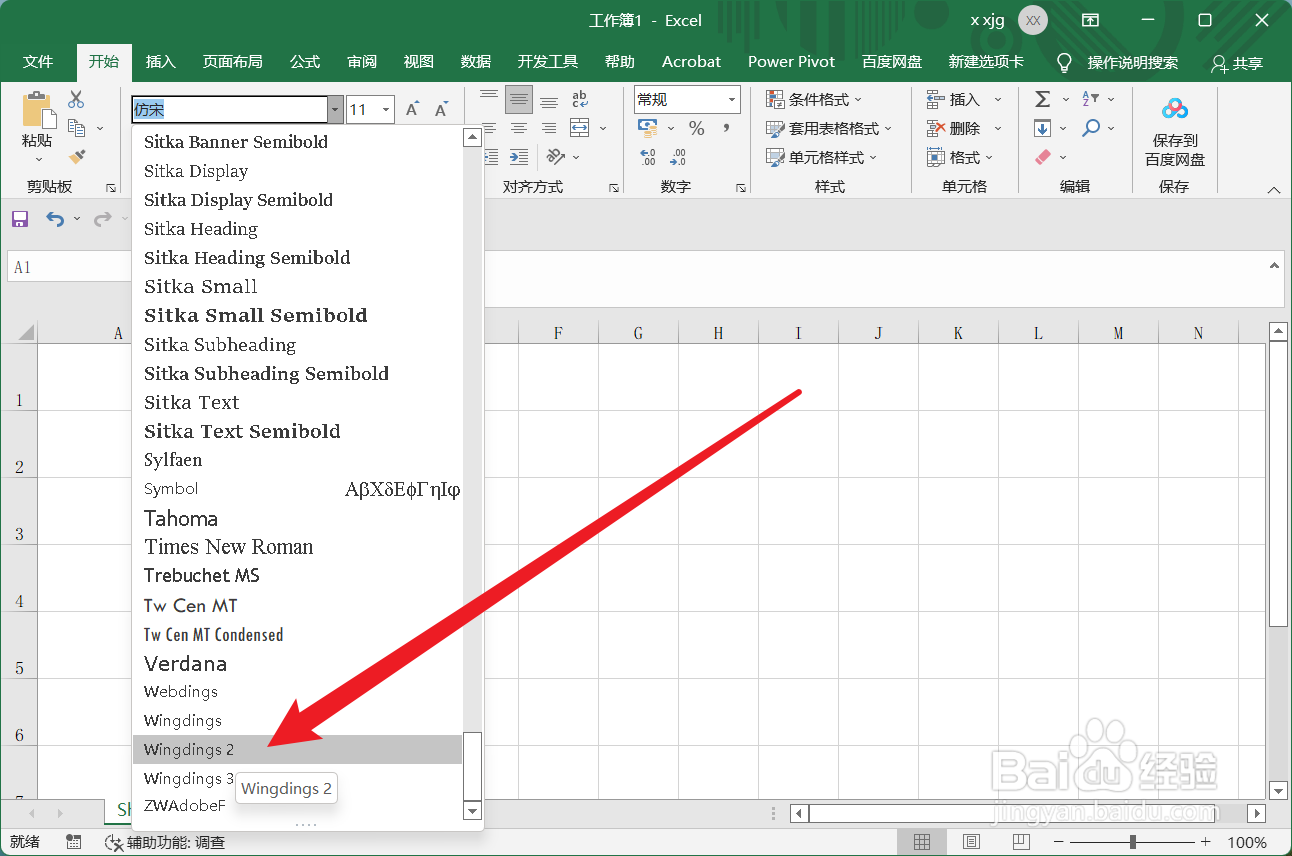Click the 共享 share button
This screenshot has height=856, width=1292.
point(1237,63)
